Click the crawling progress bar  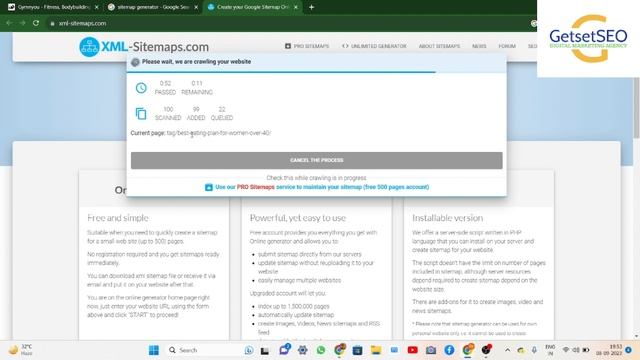[x=317, y=72]
